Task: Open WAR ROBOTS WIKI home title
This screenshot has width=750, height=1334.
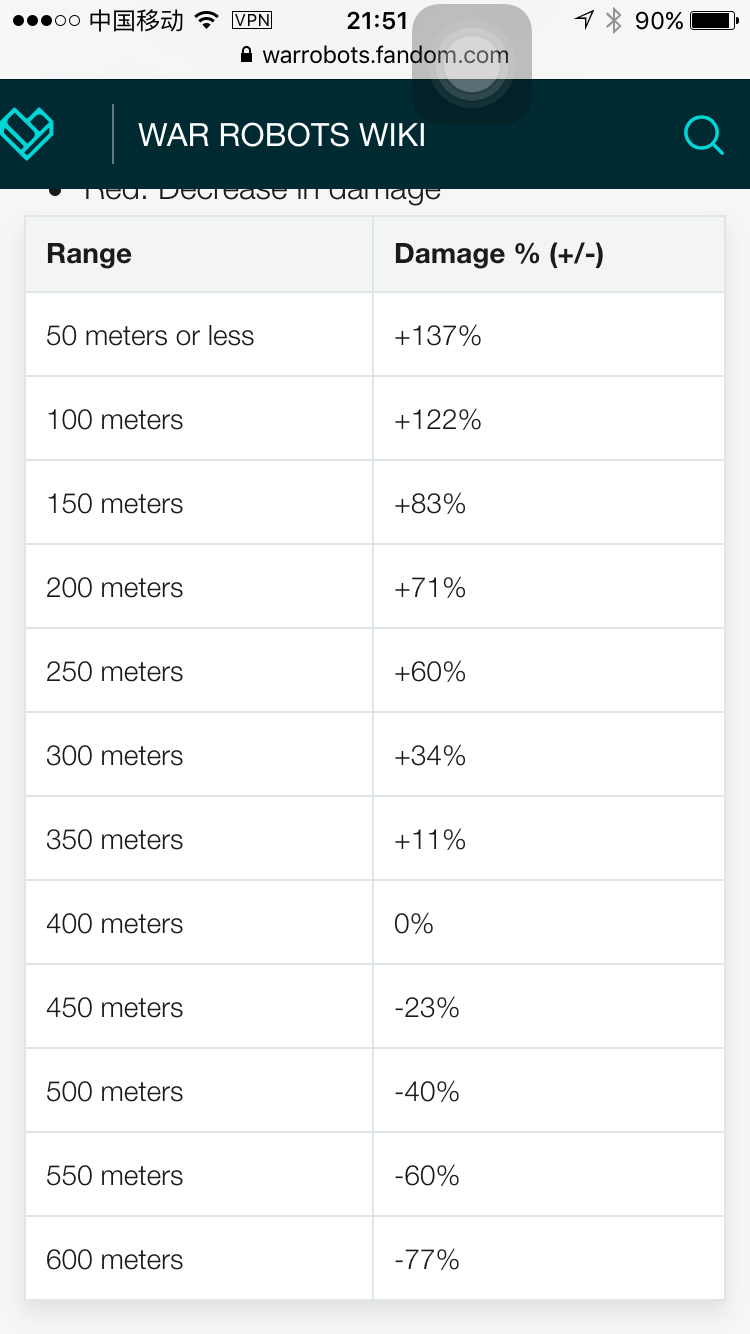Action: coord(282,135)
